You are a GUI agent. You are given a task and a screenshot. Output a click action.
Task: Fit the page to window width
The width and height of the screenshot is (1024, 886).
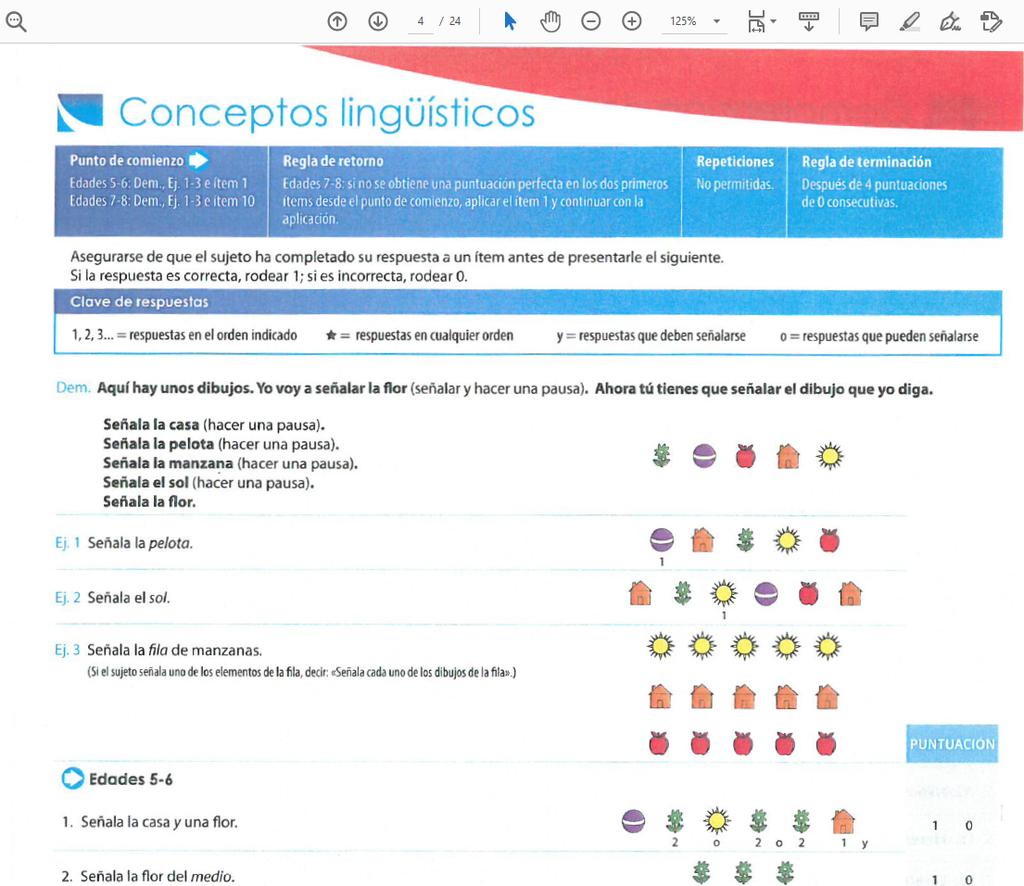tap(755, 20)
